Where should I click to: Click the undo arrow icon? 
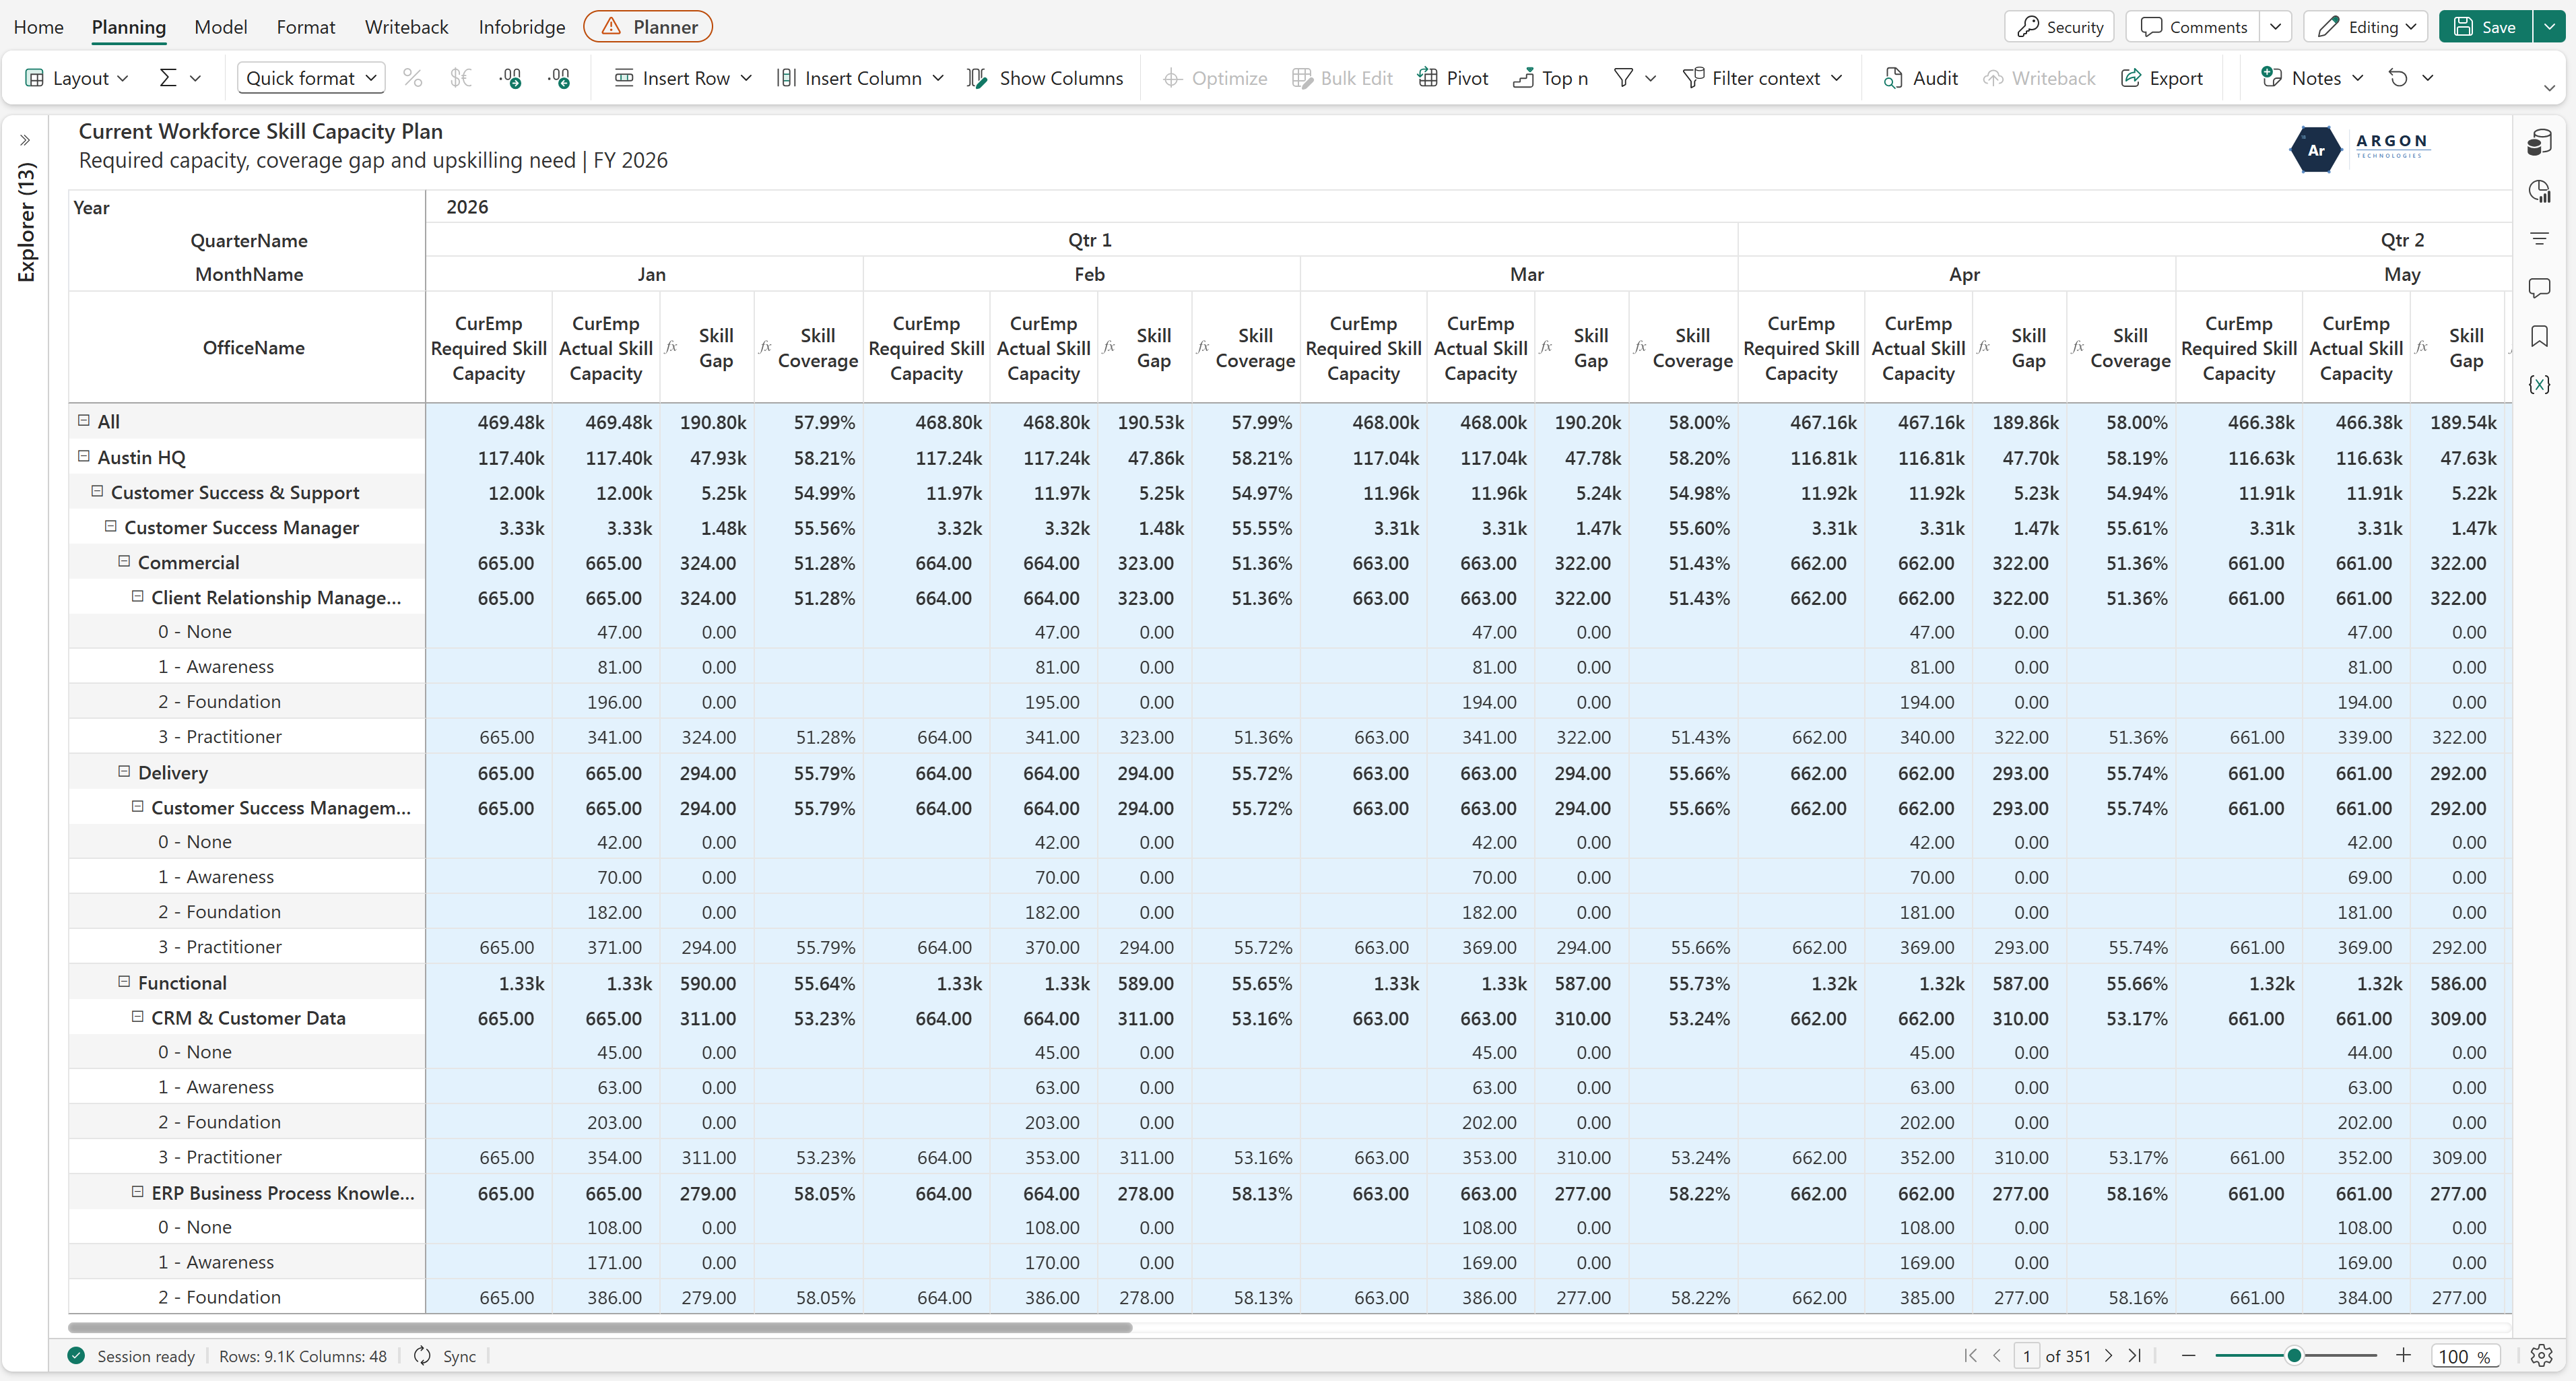pos(2398,78)
